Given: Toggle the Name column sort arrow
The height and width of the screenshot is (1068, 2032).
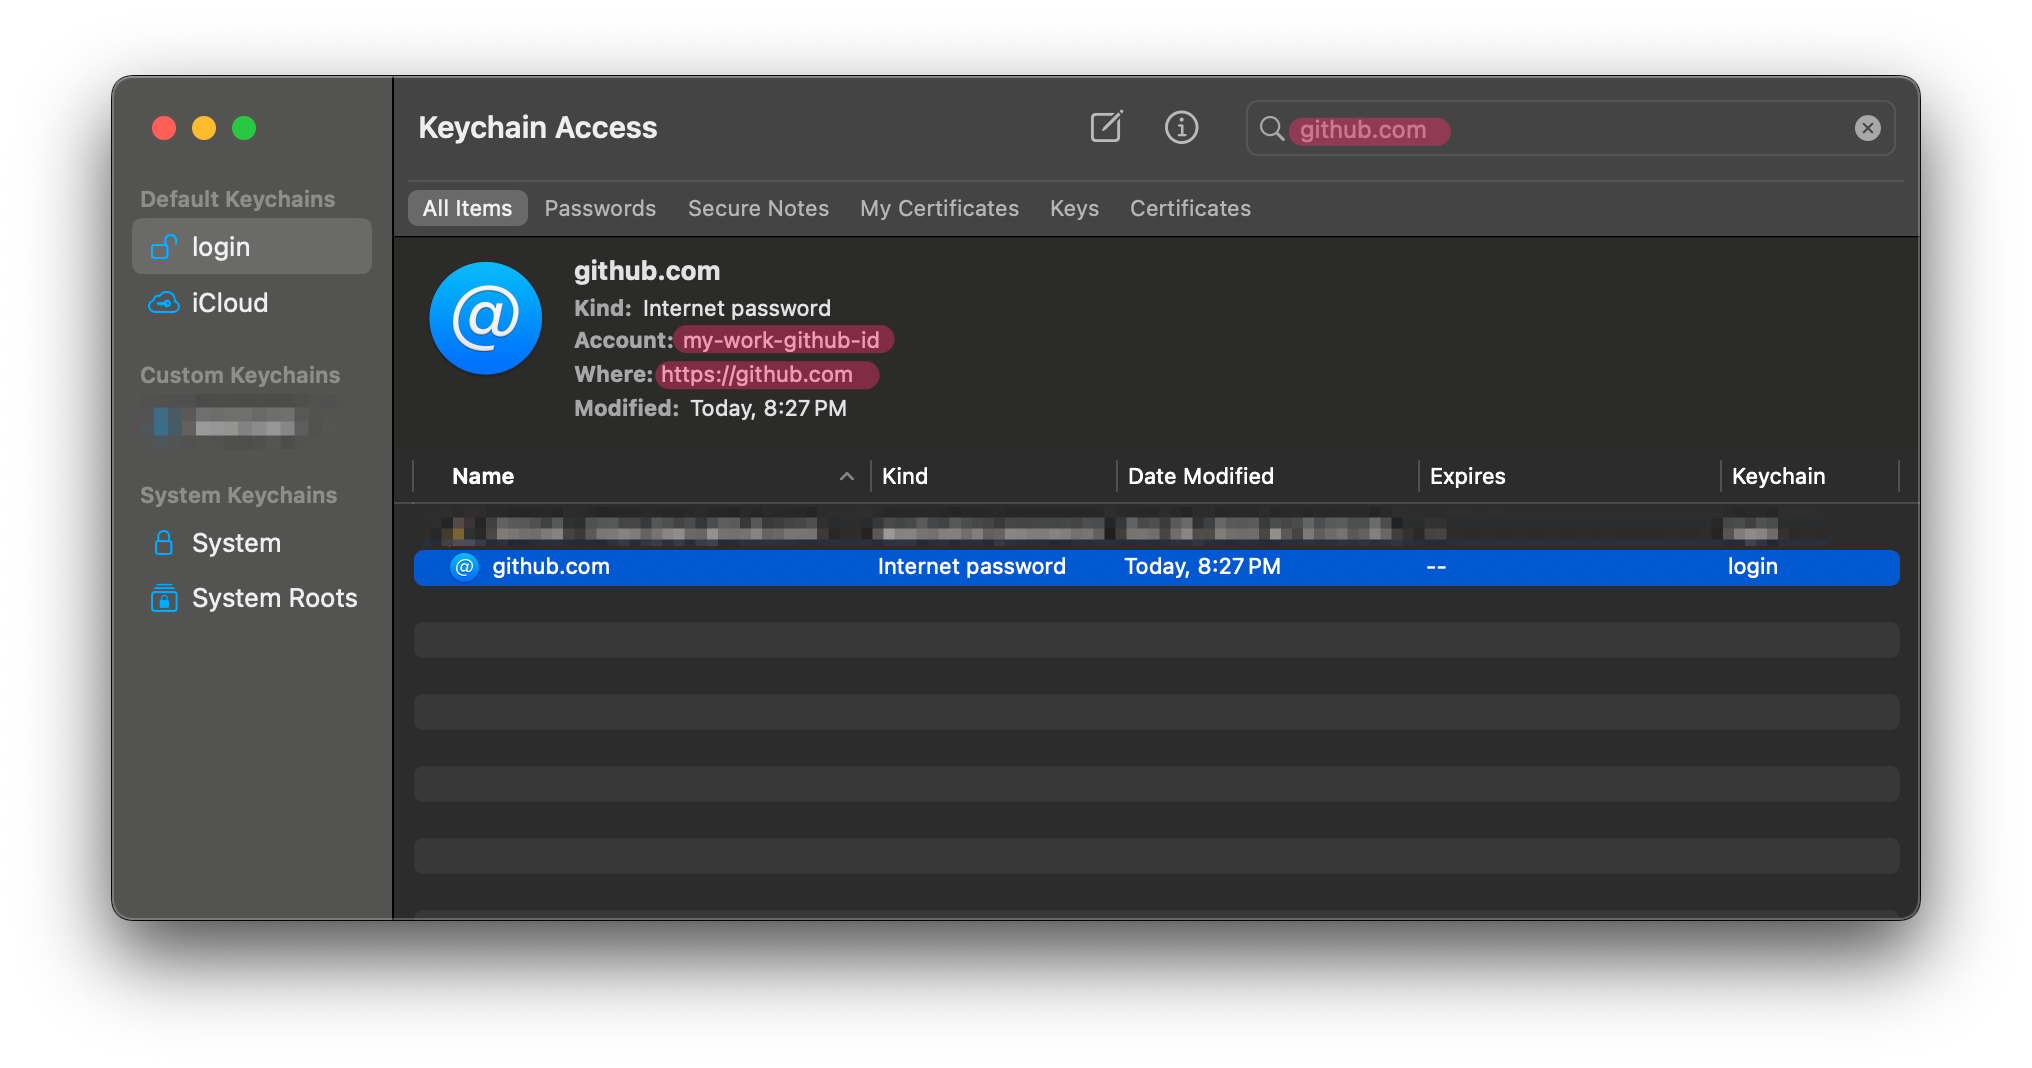Looking at the screenshot, I should click(846, 476).
